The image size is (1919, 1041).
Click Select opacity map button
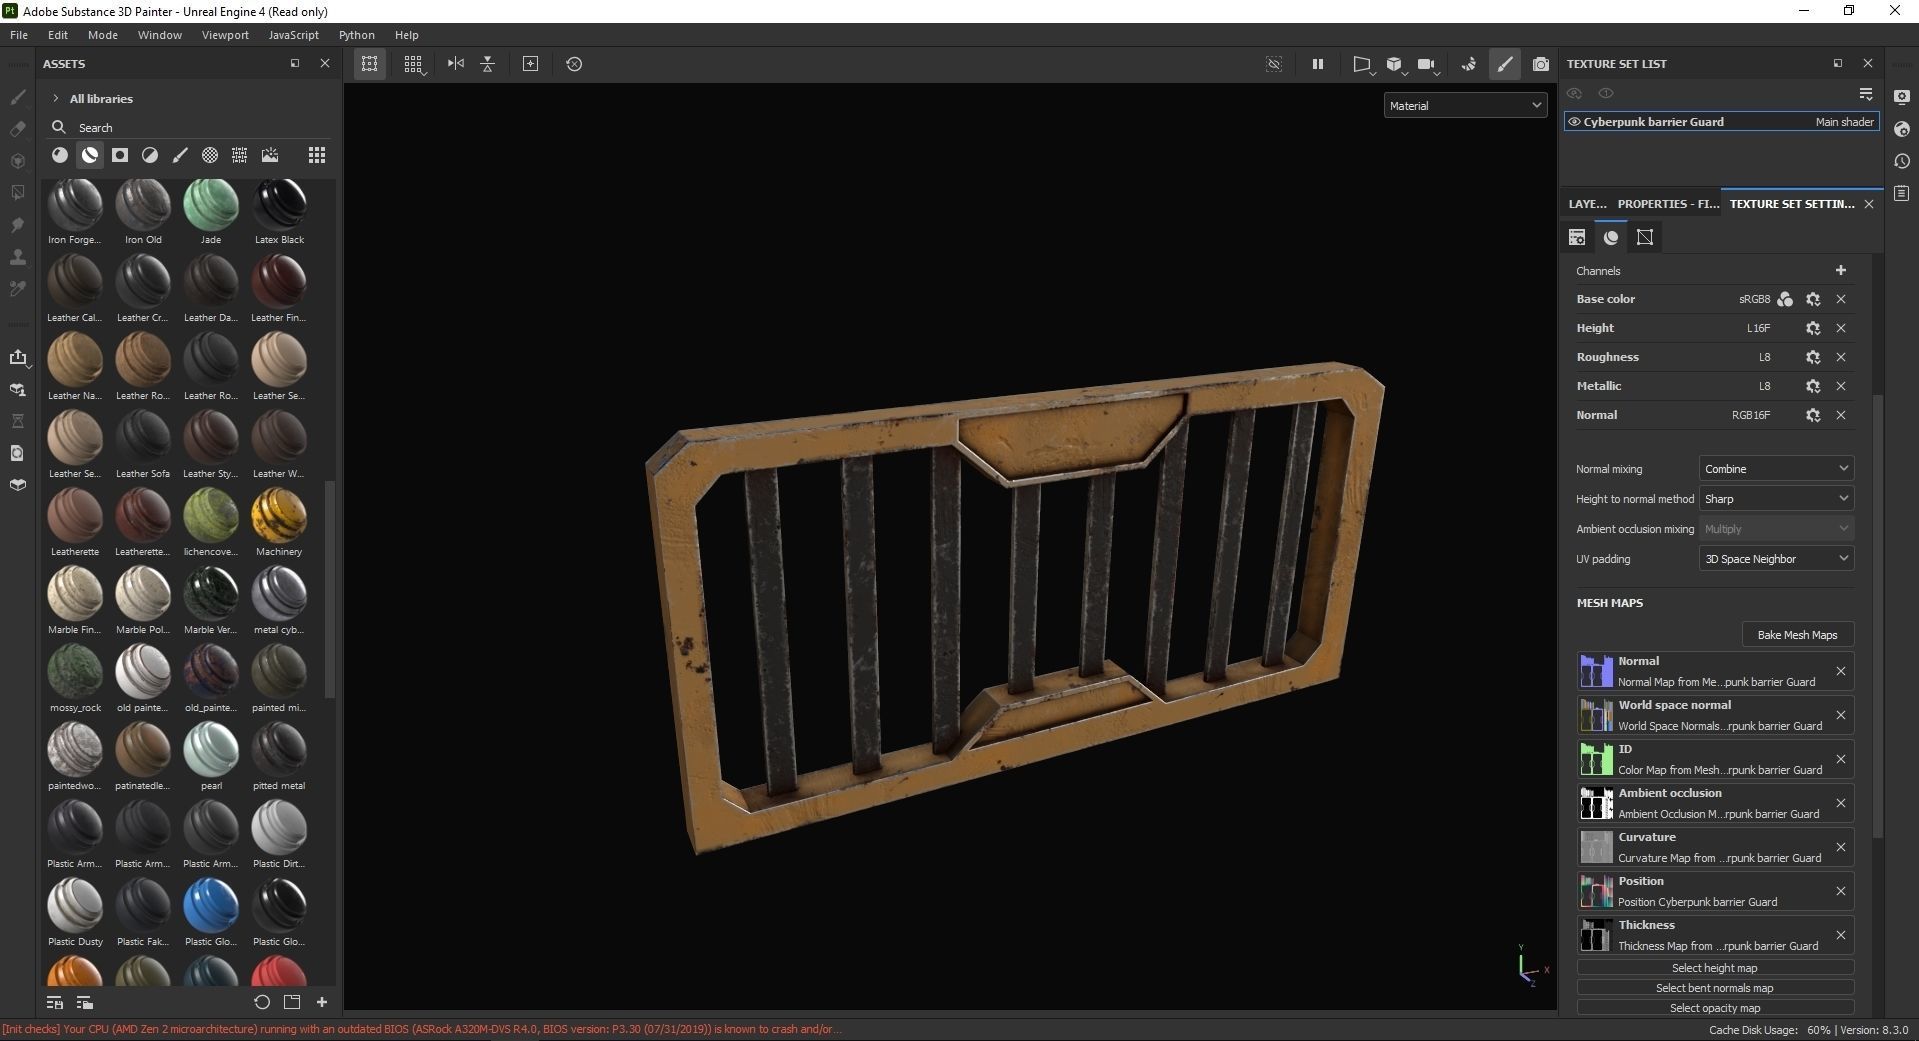pos(1715,1008)
